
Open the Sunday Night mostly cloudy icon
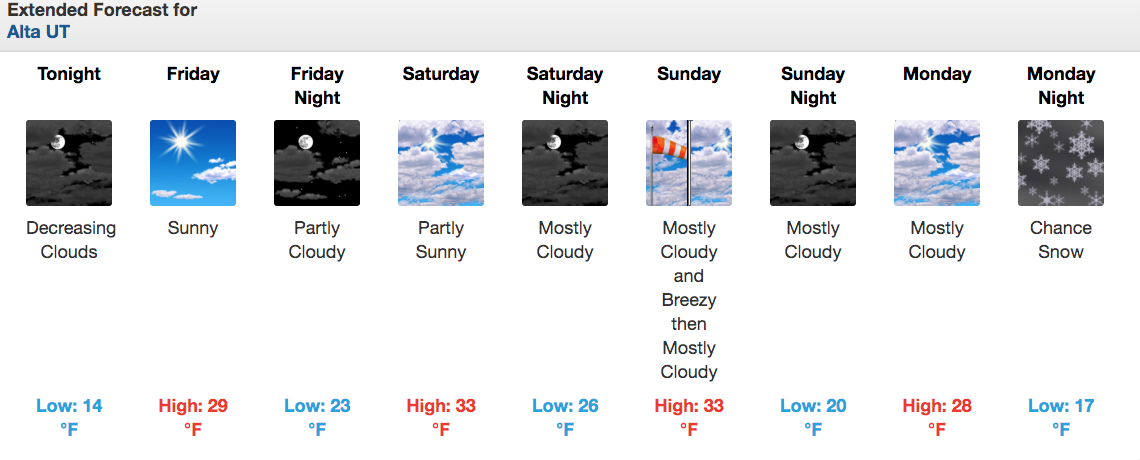(x=813, y=163)
